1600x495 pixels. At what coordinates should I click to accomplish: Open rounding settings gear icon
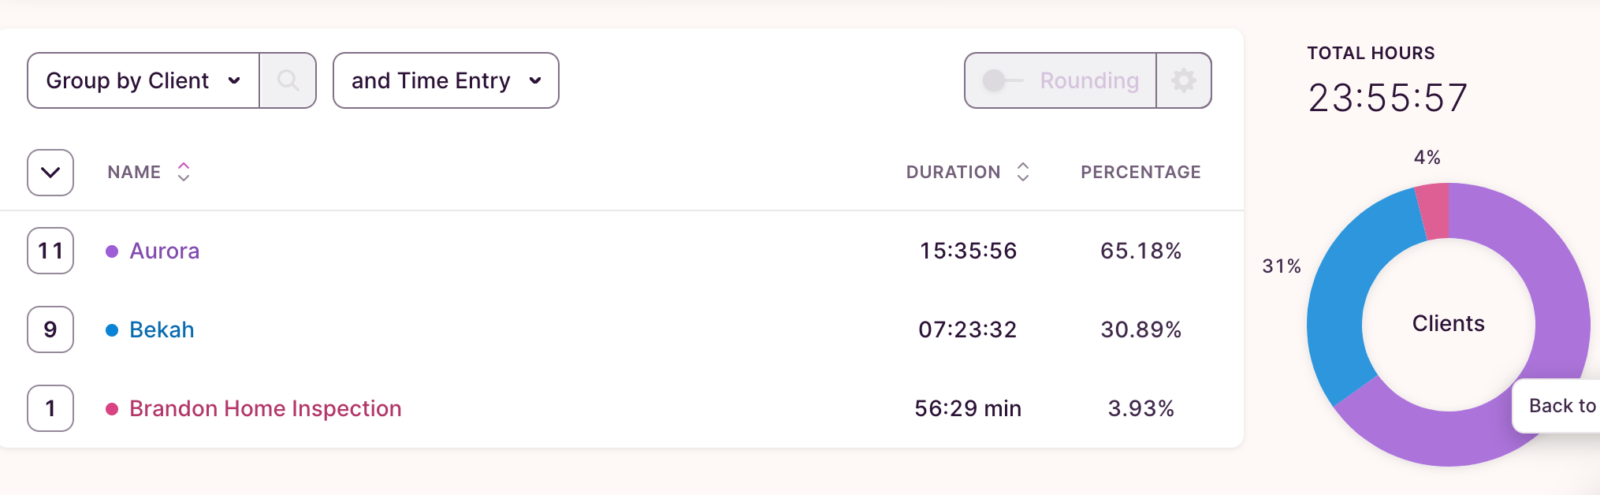pos(1184,80)
